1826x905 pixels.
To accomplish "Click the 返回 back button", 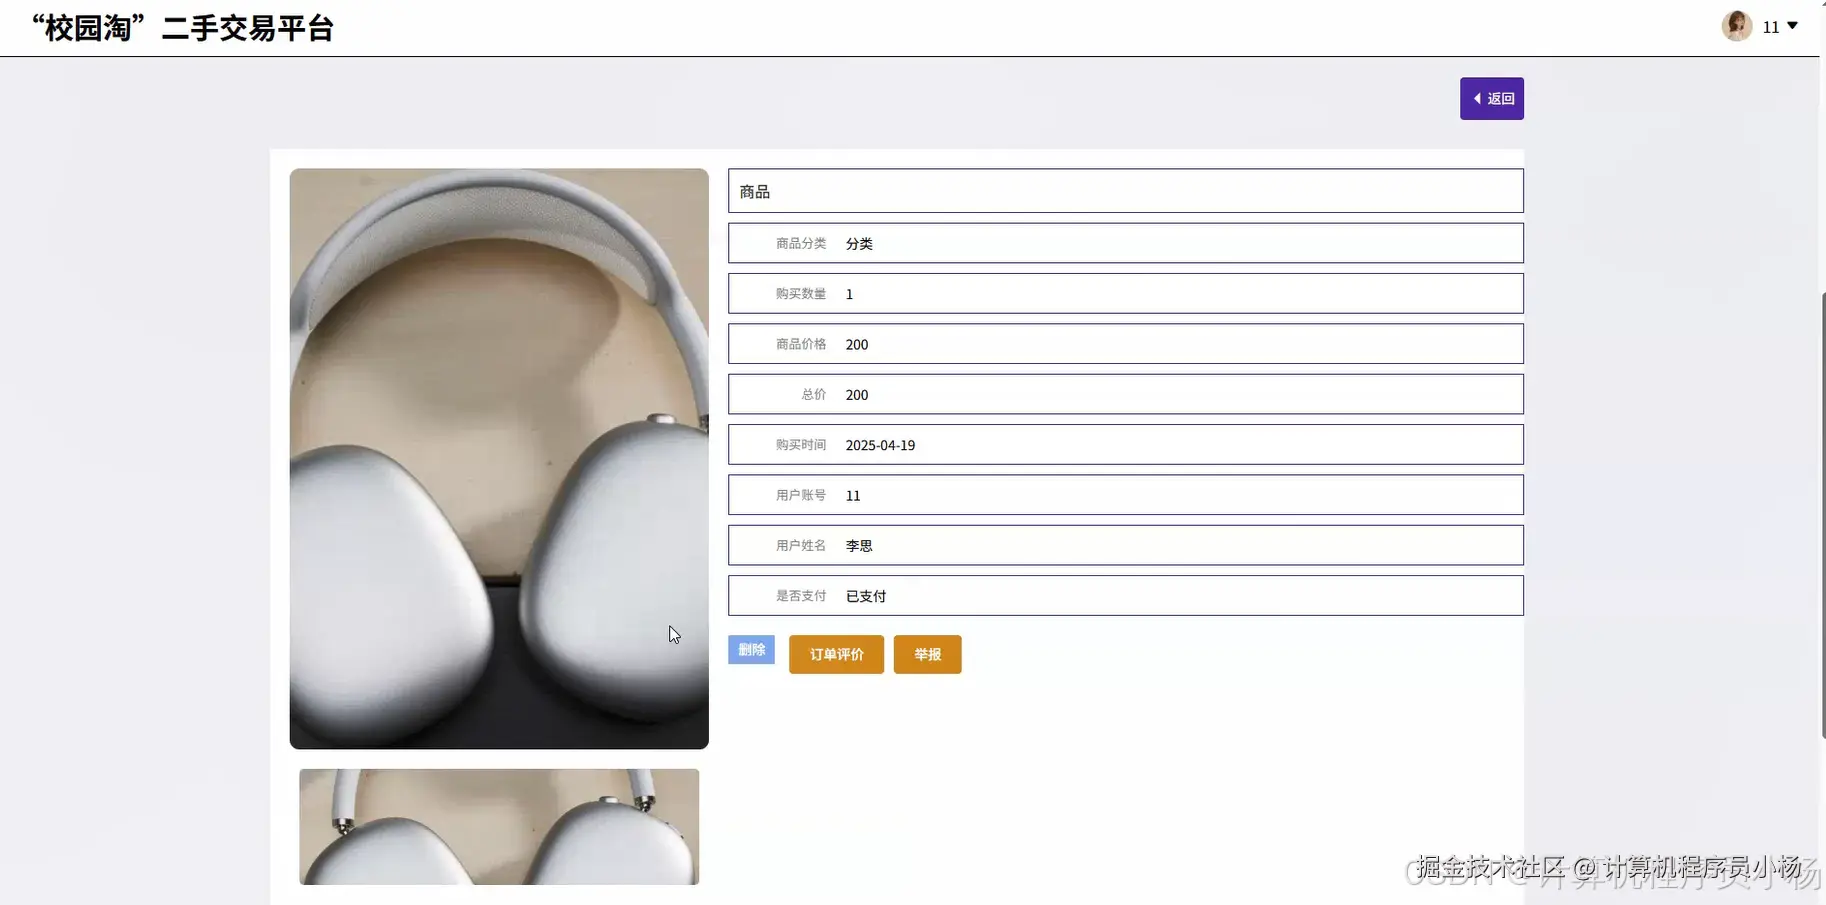I will point(1491,98).
